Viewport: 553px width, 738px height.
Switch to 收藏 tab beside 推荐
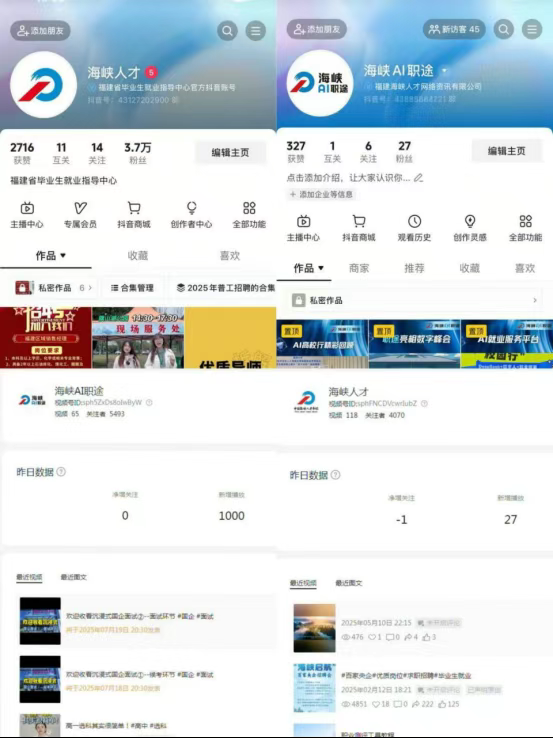coord(470,268)
